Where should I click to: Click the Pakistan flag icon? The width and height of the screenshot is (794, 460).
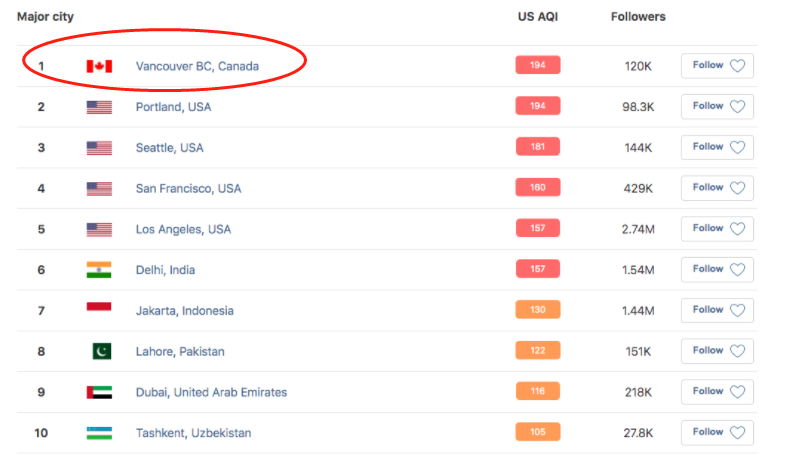pos(100,352)
